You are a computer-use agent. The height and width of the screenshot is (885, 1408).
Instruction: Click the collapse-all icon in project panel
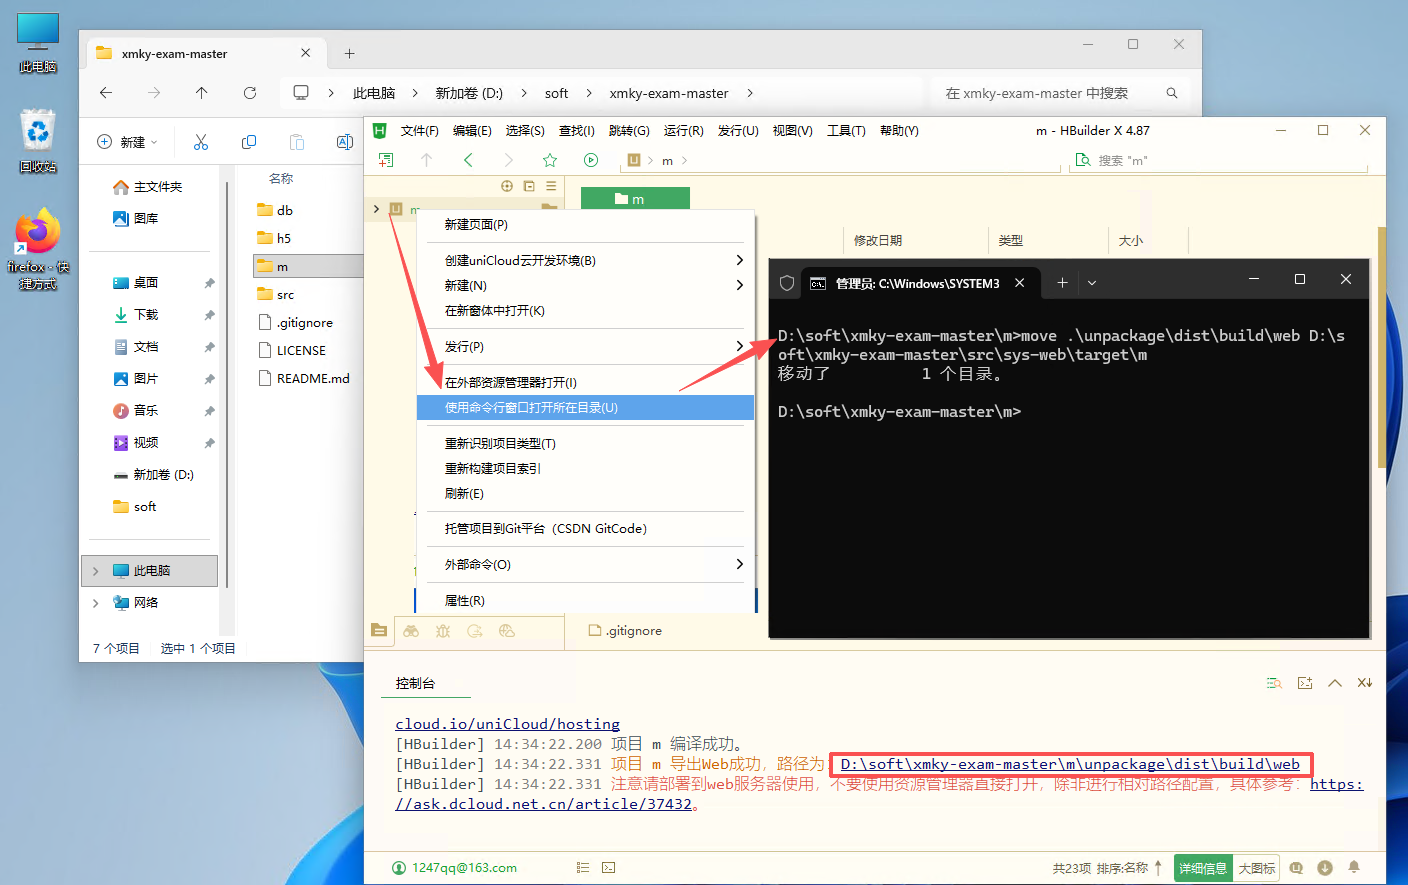529,186
